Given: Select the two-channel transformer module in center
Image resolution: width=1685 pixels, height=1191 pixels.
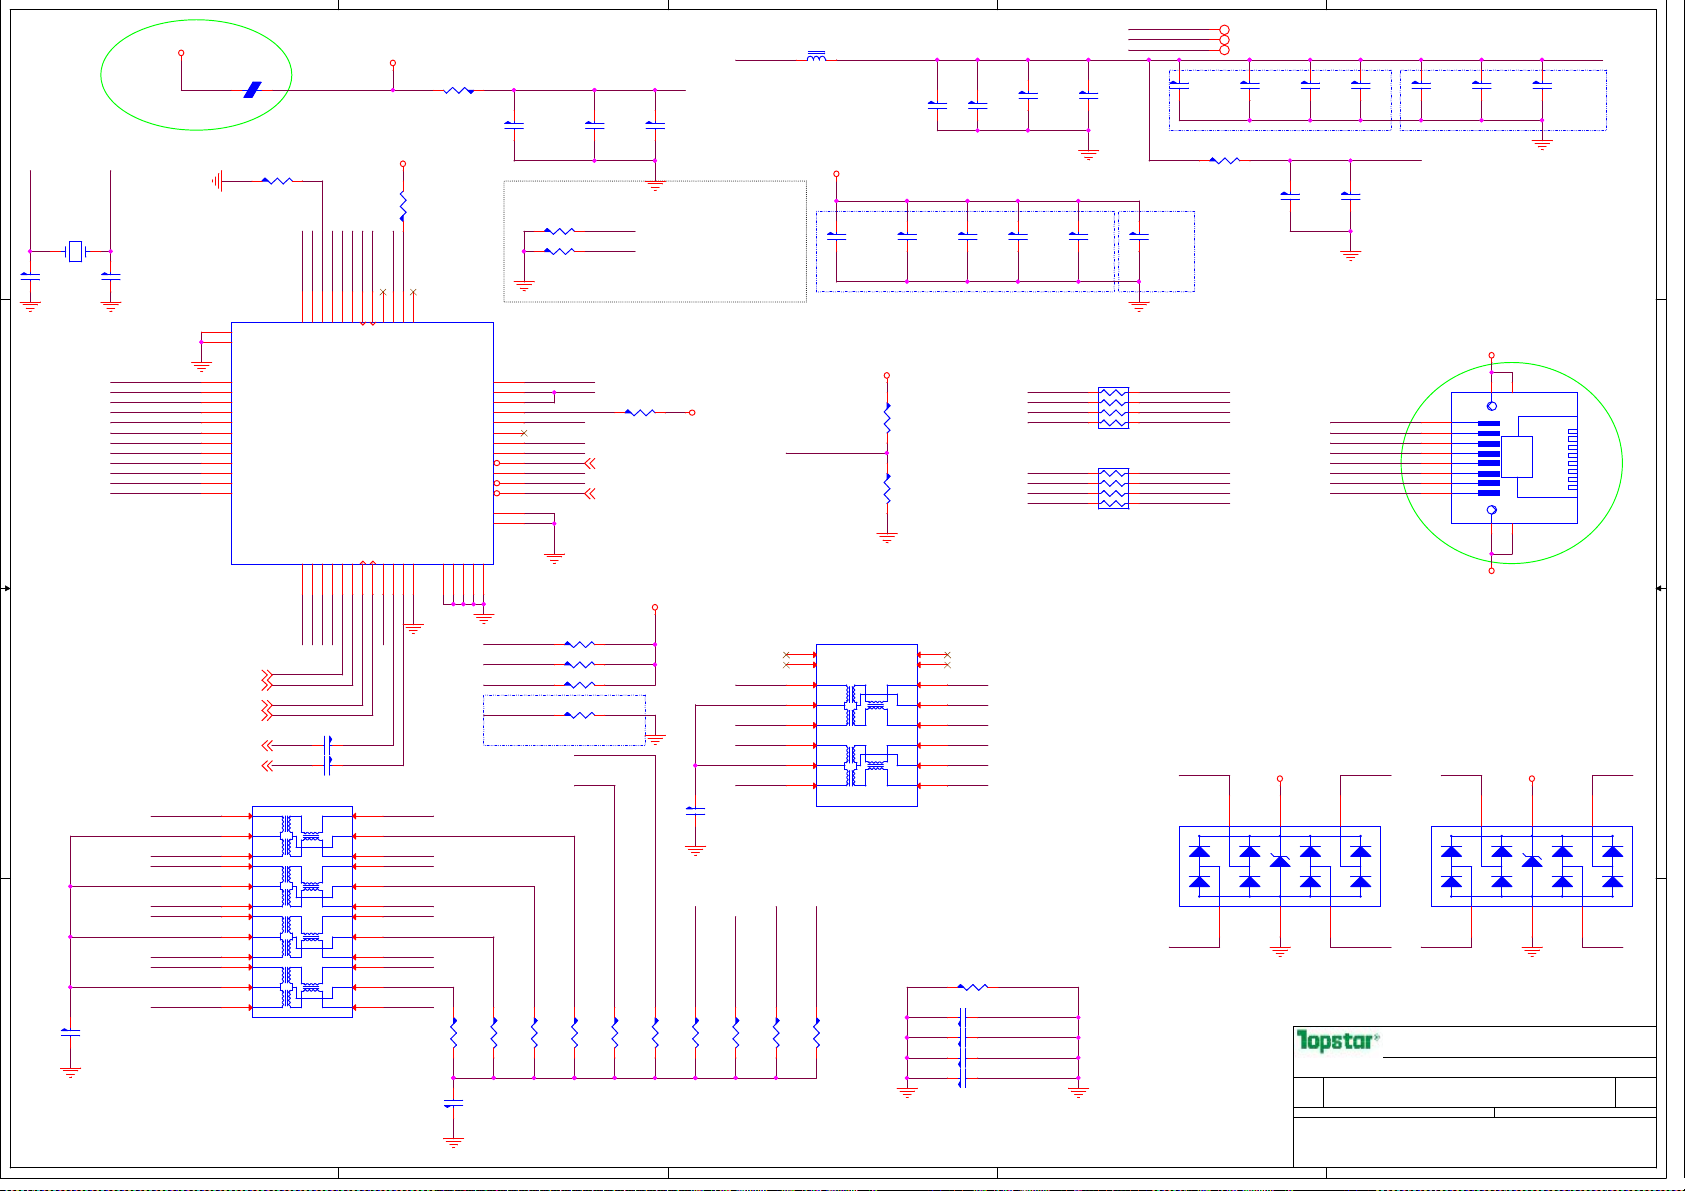Looking at the screenshot, I should click(x=866, y=725).
